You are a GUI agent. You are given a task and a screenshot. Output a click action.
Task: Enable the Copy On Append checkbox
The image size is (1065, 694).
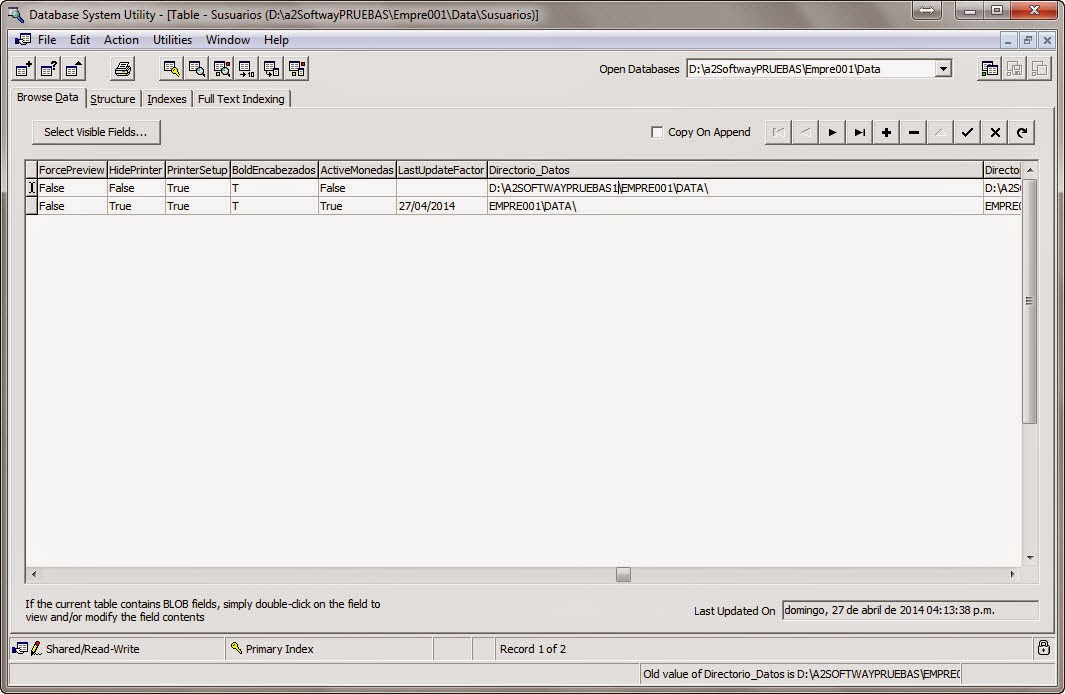click(657, 131)
